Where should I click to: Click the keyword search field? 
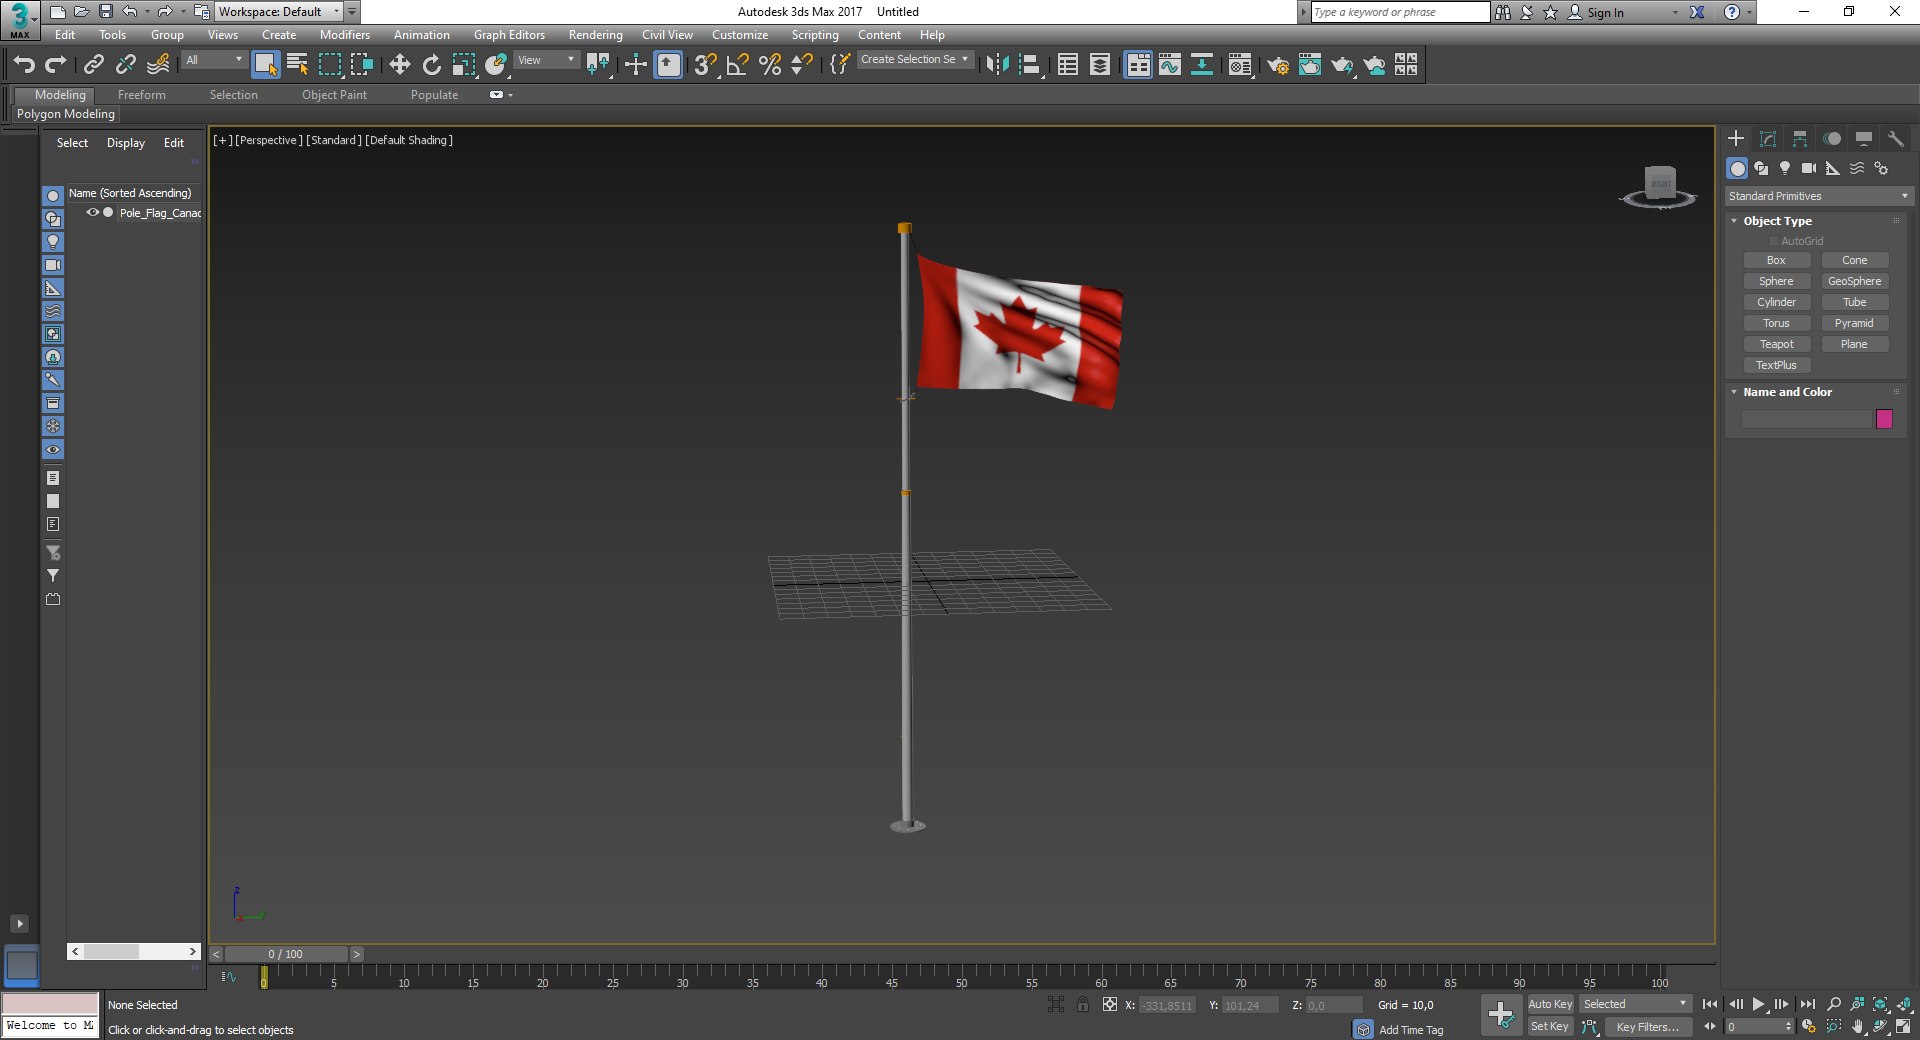pyautogui.click(x=1399, y=12)
